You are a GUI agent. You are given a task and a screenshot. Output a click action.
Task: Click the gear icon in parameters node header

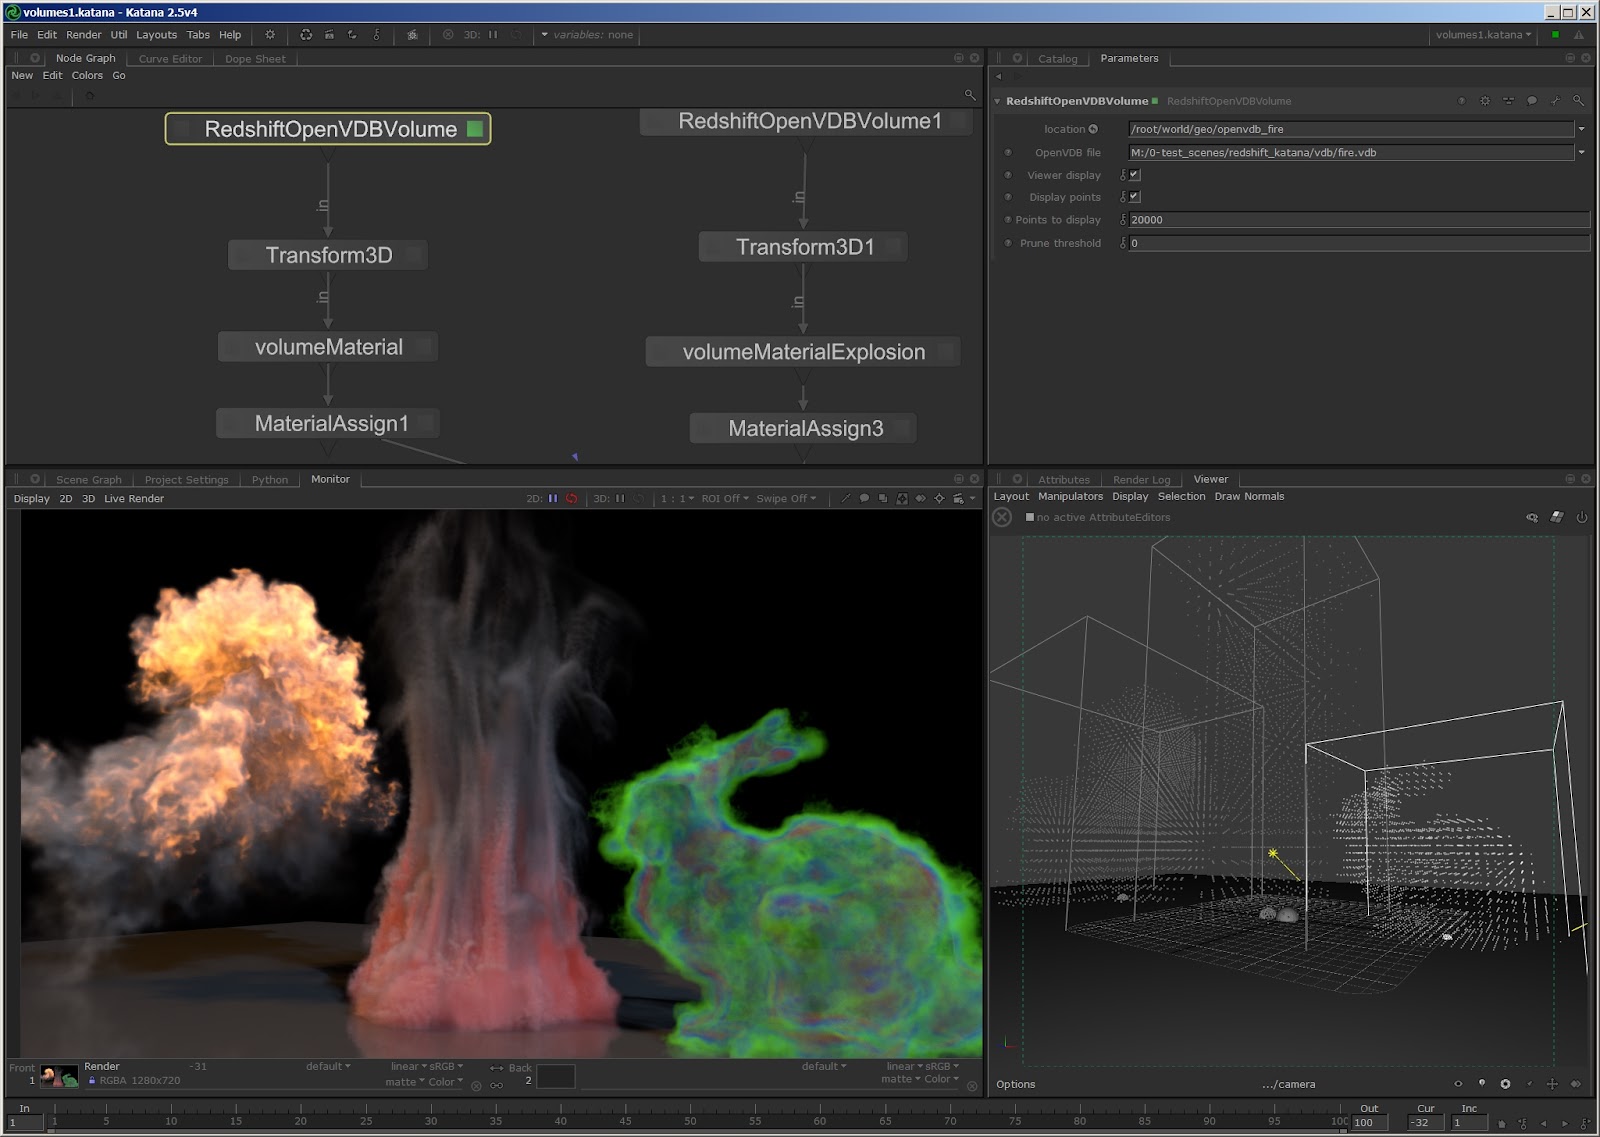tap(1485, 101)
